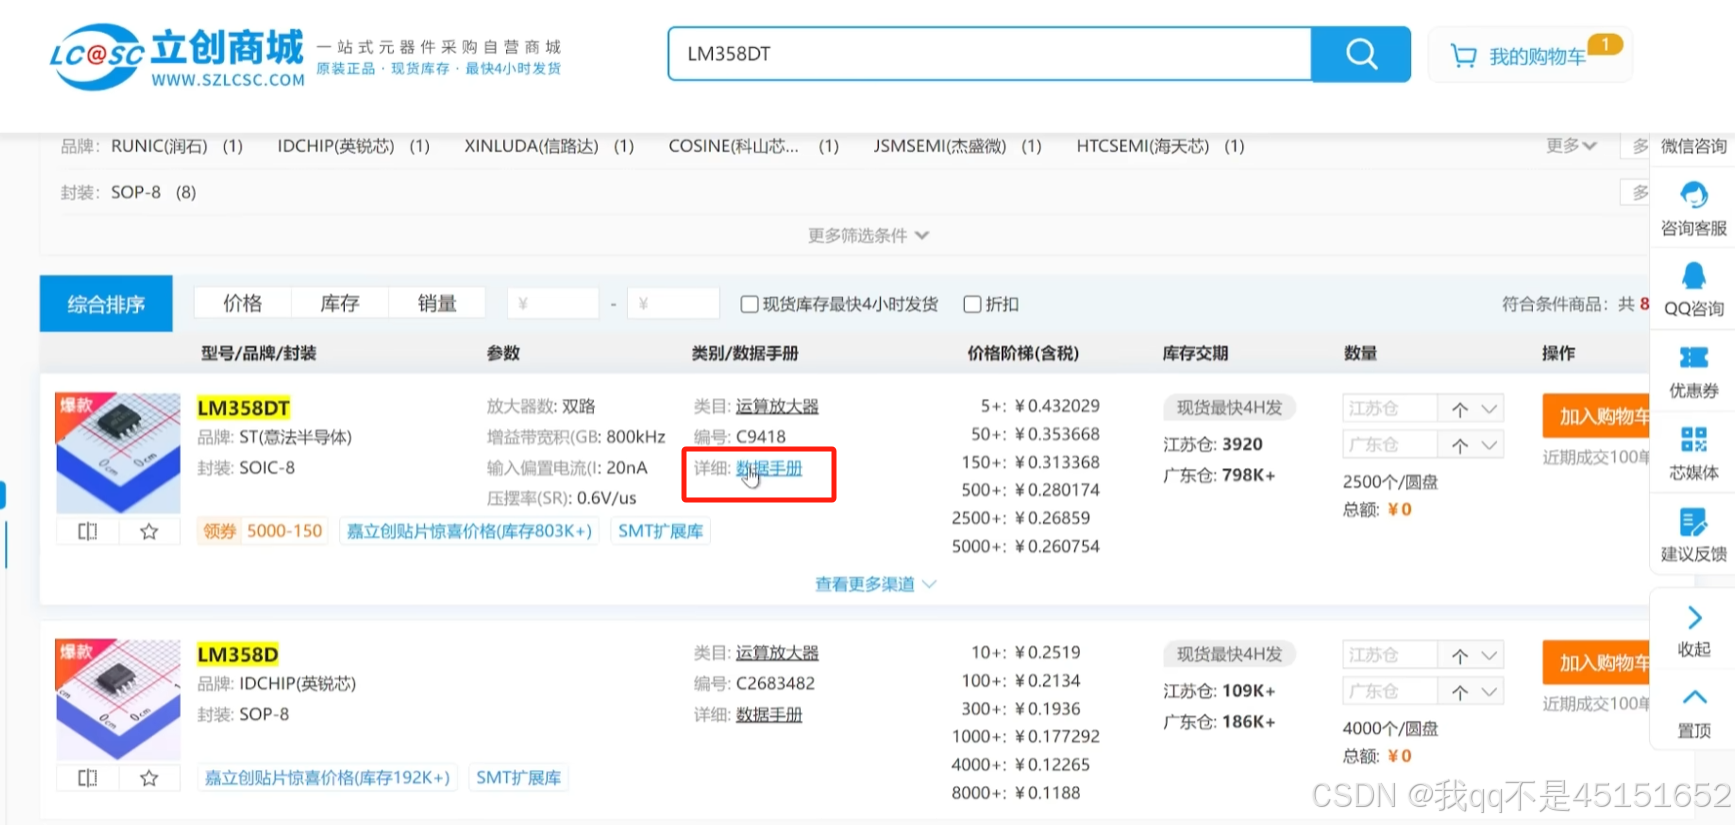Open LM358D product thumbnail

(x=118, y=699)
